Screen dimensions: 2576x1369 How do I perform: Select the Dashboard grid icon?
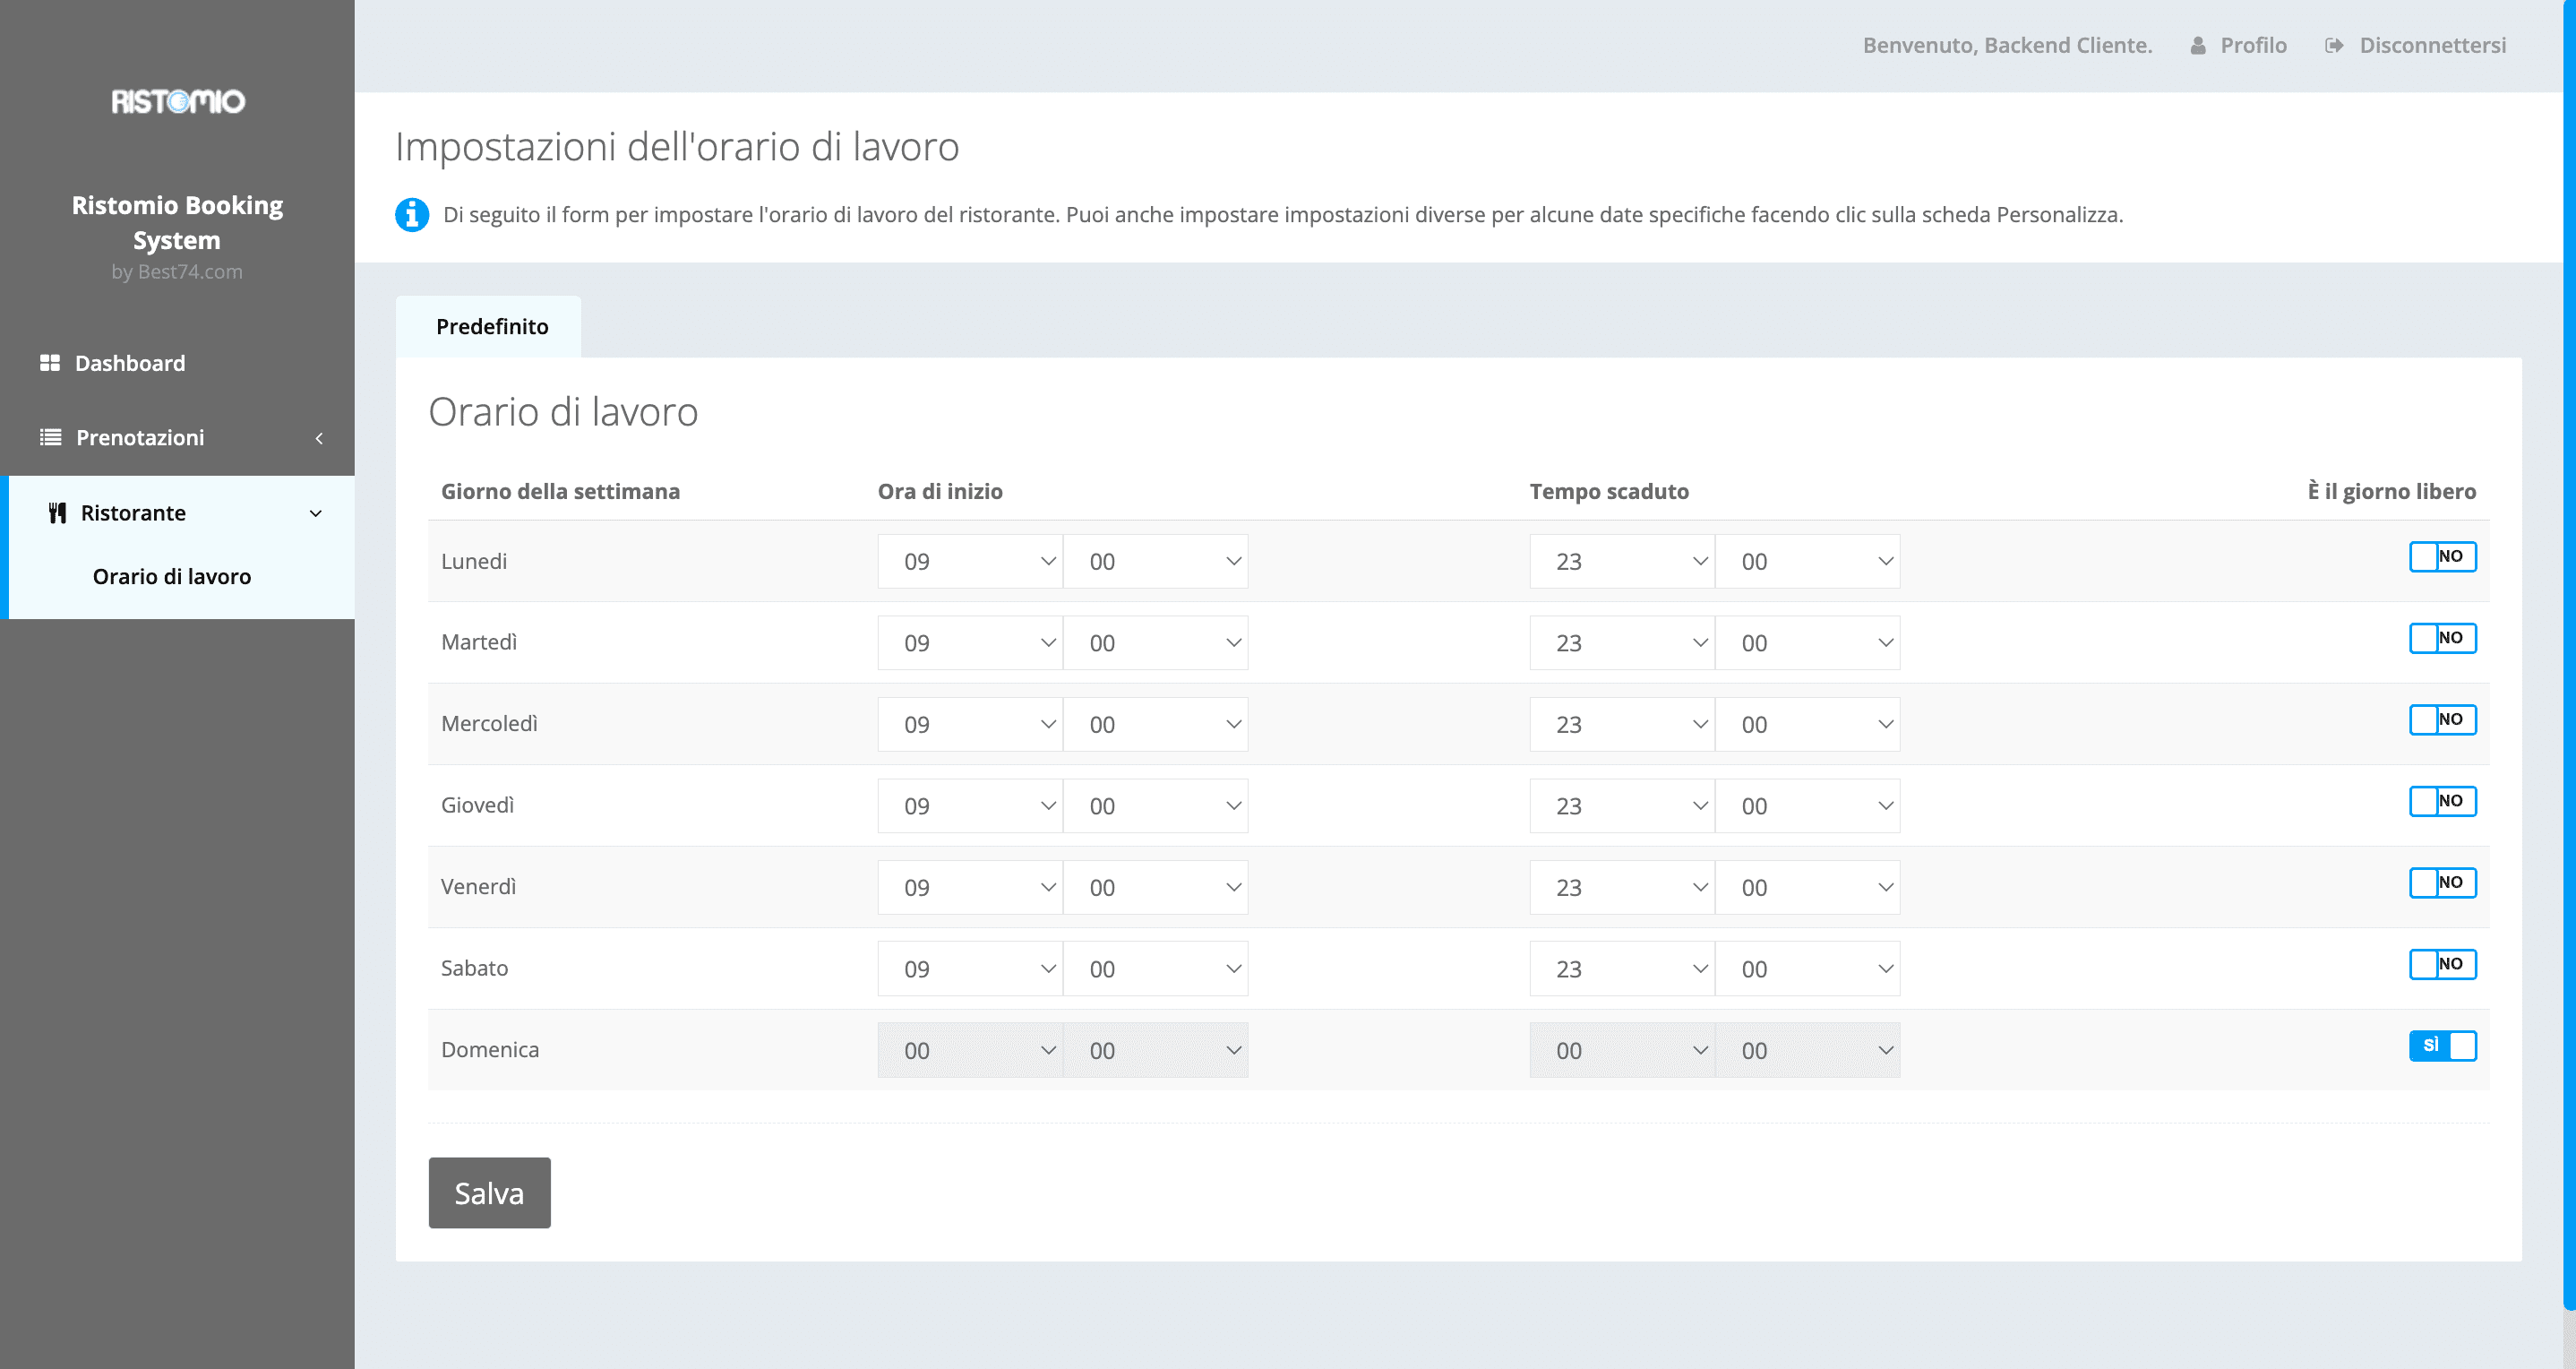tap(50, 362)
